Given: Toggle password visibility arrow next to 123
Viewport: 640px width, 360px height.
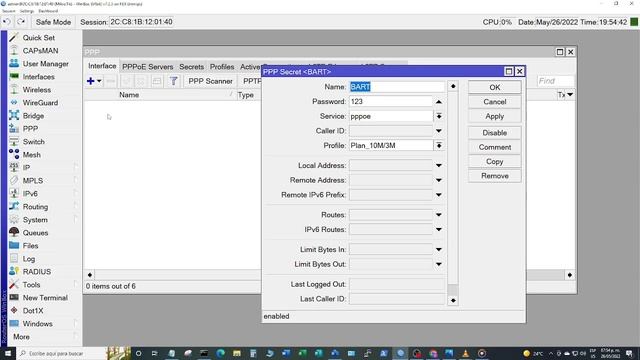Looking at the screenshot, I should click(439, 102).
